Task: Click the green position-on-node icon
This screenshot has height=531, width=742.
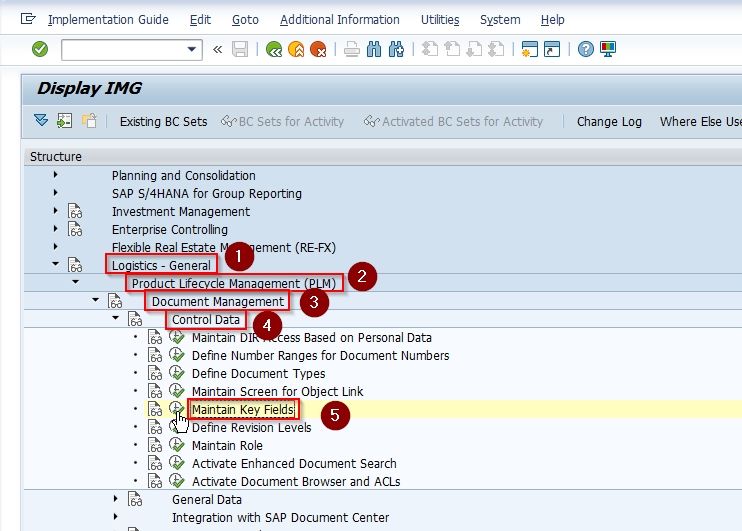Action: (x=64, y=121)
